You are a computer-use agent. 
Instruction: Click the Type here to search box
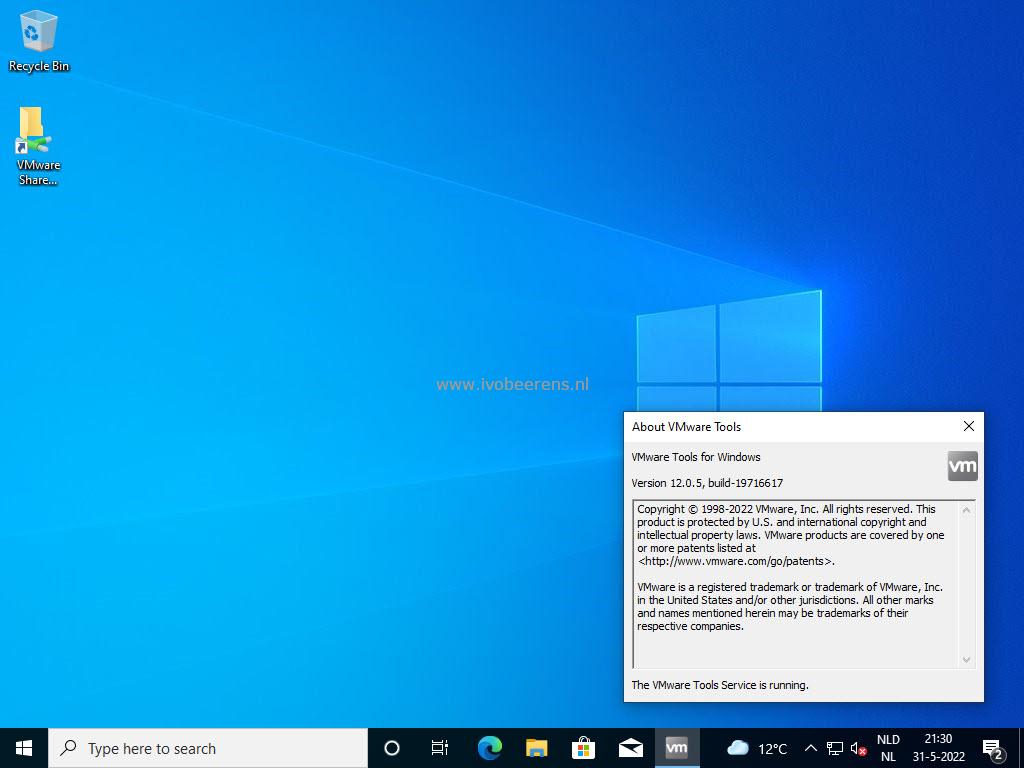pyautogui.click(x=208, y=748)
